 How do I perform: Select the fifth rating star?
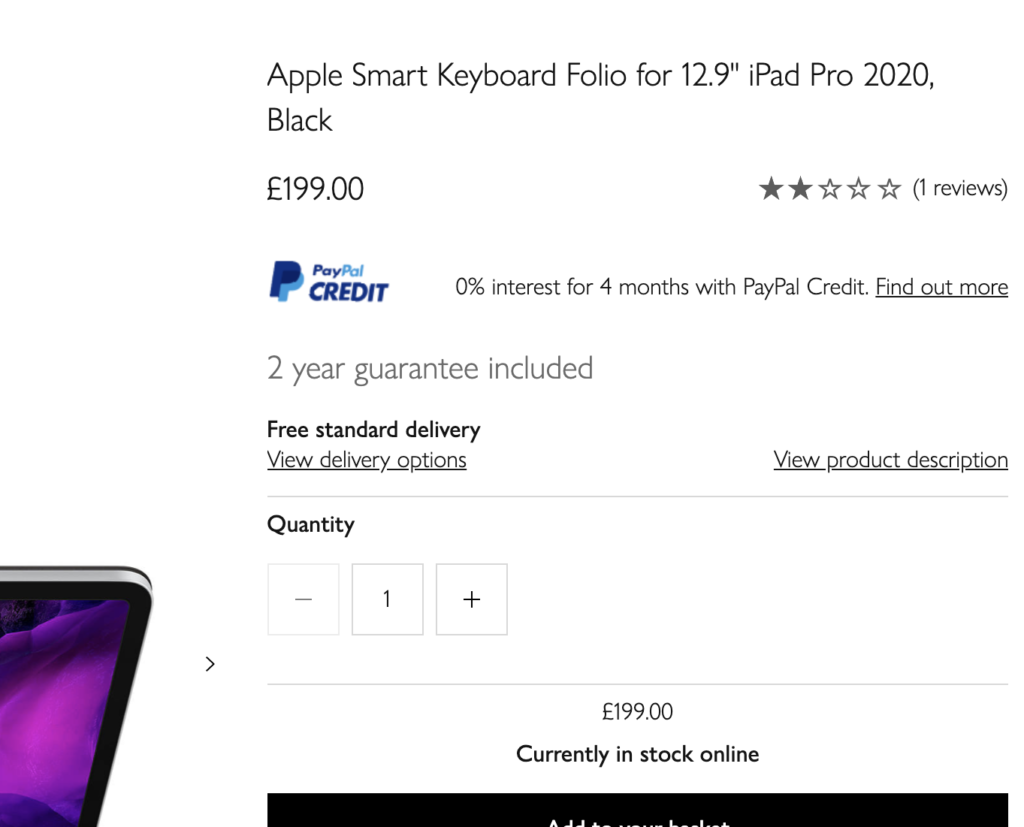[x=888, y=187]
